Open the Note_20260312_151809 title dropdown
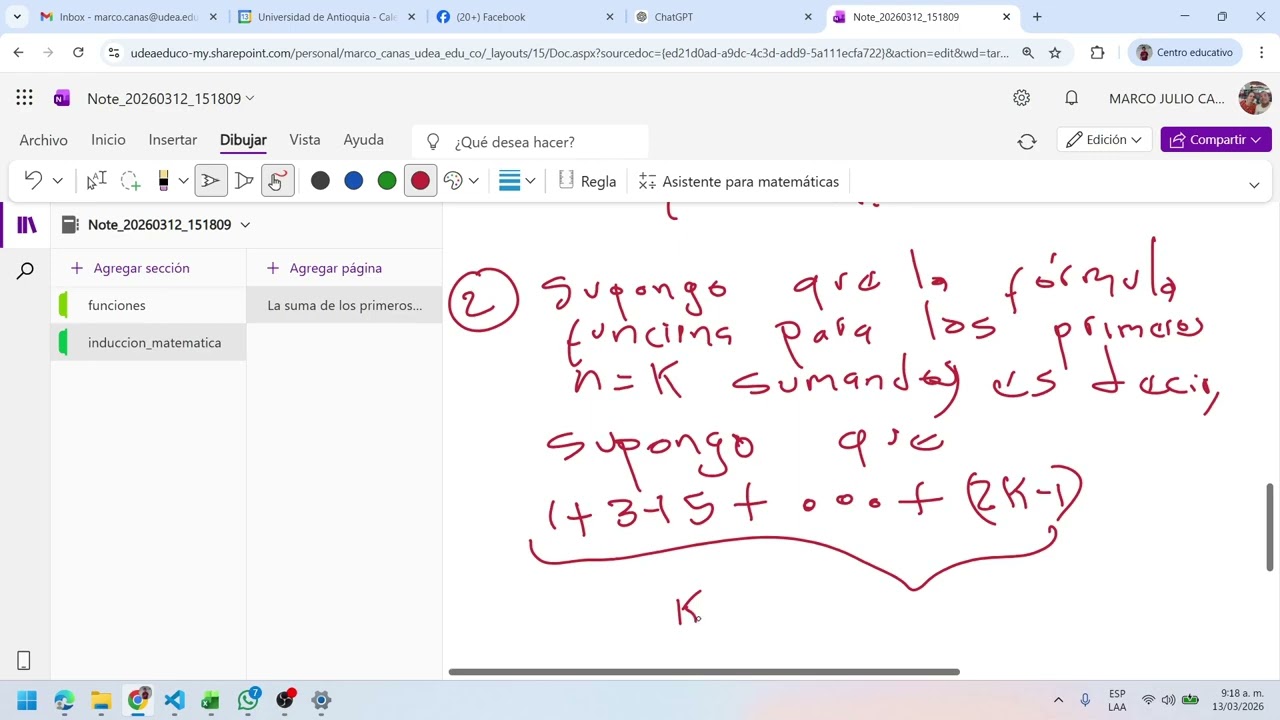1280x720 pixels. pyautogui.click(x=171, y=98)
